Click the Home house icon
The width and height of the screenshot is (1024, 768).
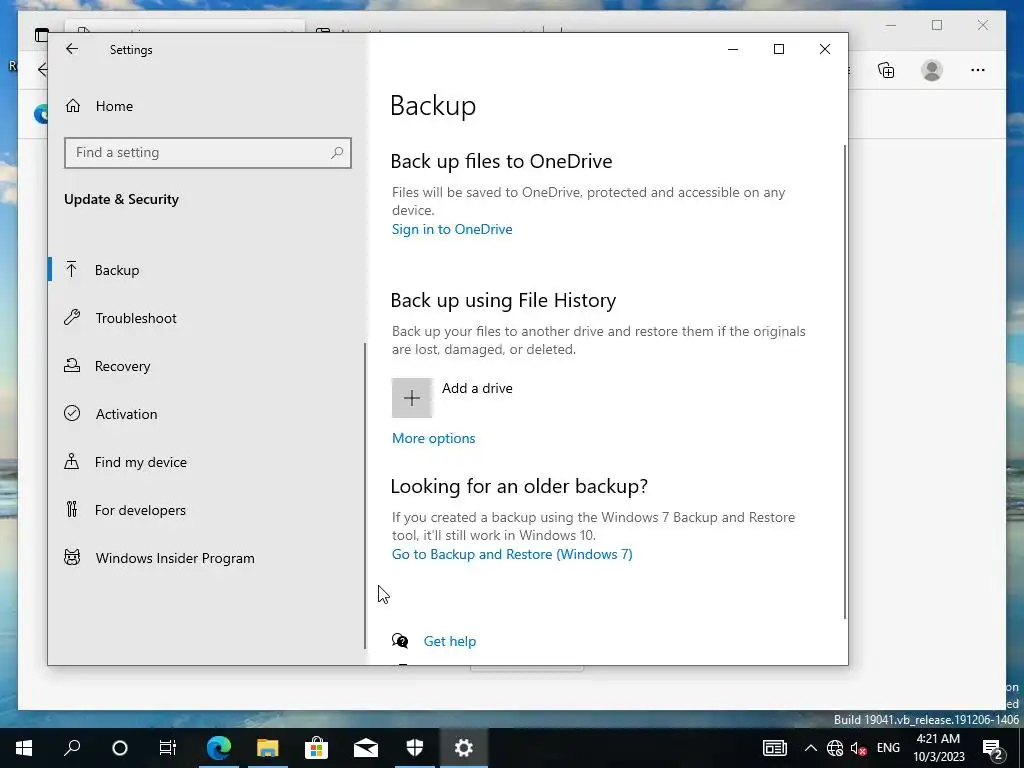tap(72, 105)
